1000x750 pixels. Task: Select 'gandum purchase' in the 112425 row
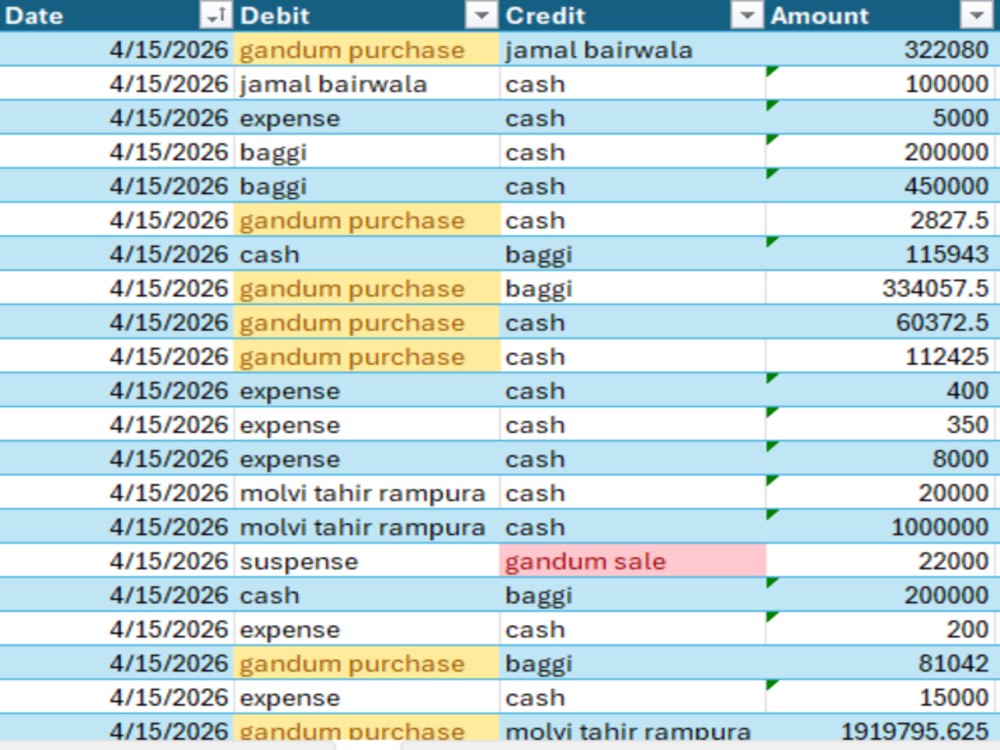(x=367, y=357)
